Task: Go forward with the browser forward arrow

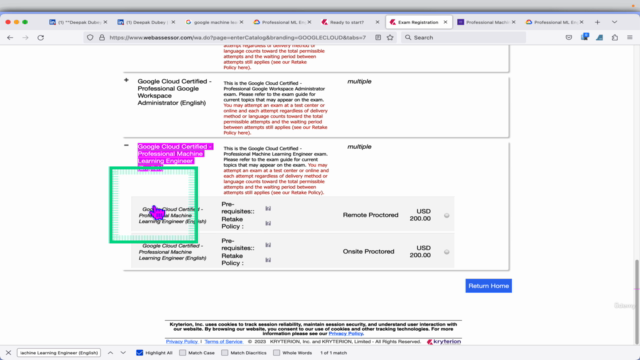Action: pyautogui.click(x=25, y=38)
